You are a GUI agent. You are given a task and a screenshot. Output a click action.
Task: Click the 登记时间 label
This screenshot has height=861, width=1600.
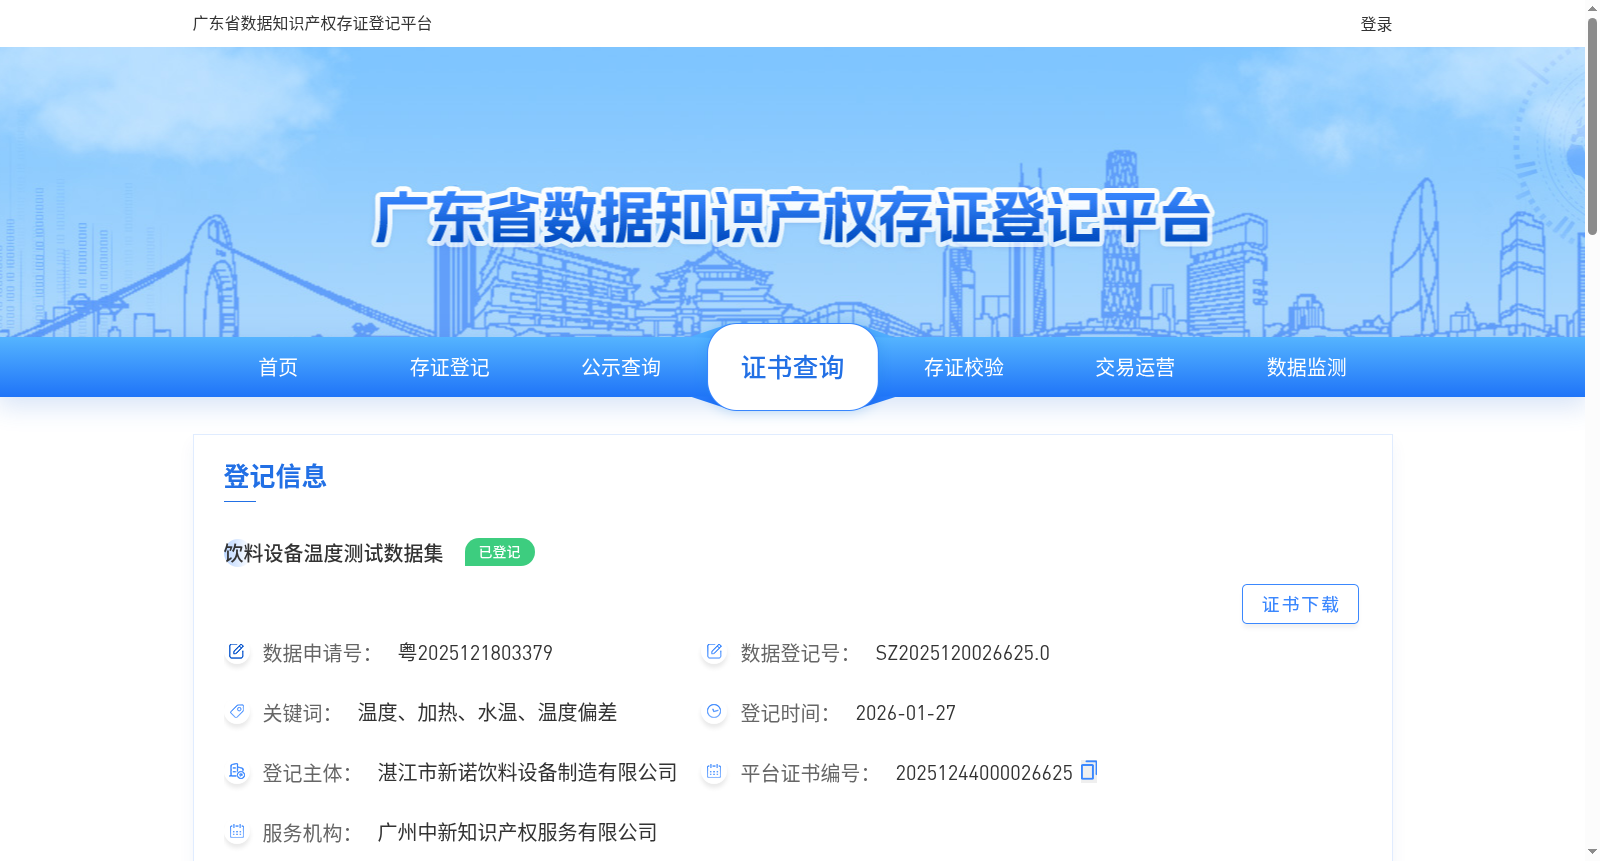coord(785,713)
